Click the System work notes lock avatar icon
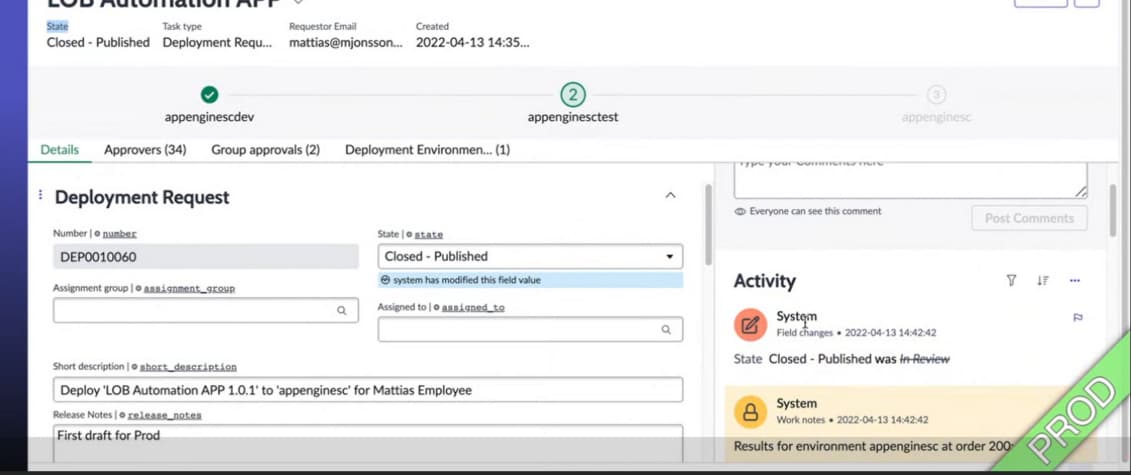Viewport: 1131px width, 475px height. point(750,412)
